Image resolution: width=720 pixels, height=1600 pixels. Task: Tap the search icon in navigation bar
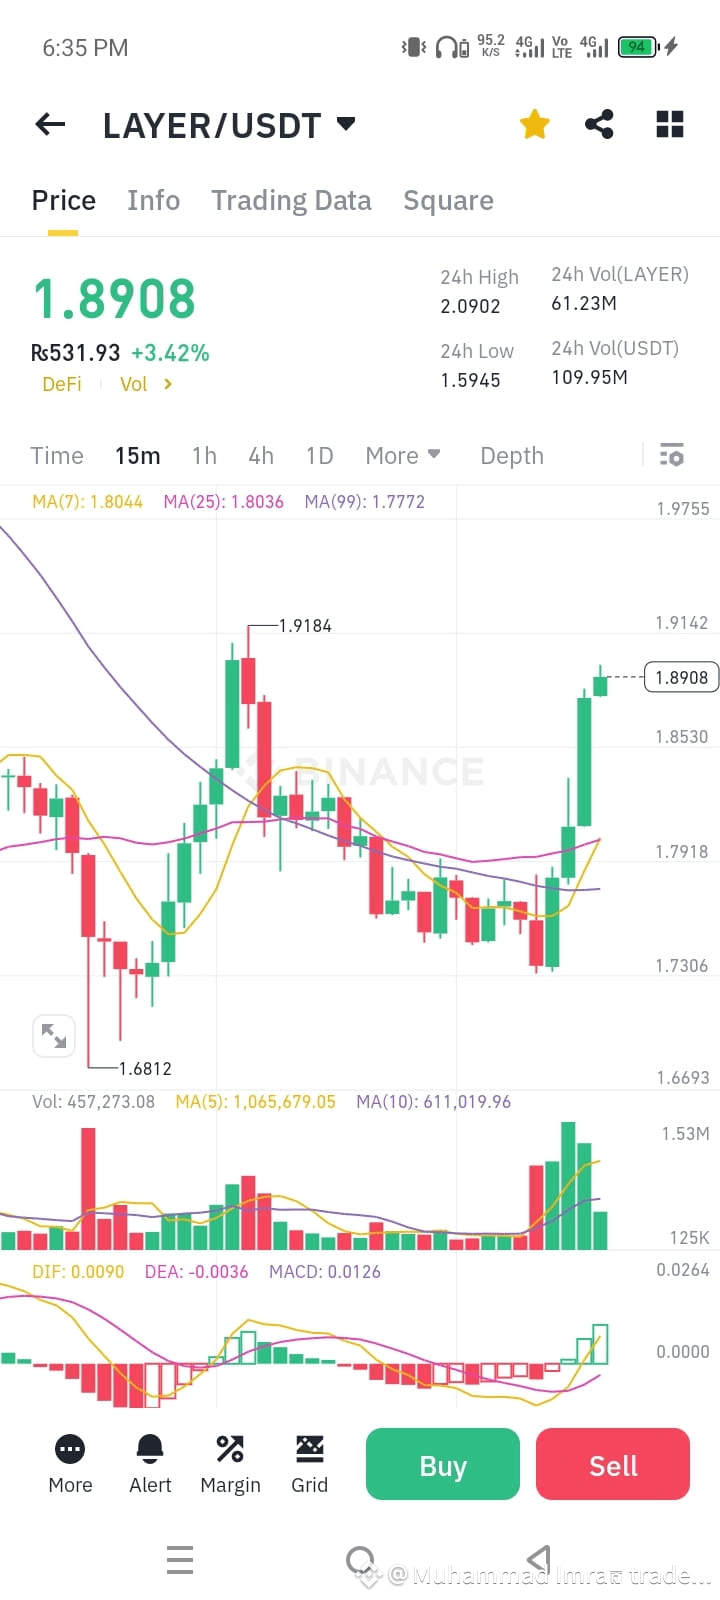pyautogui.click(x=360, y=1558)
